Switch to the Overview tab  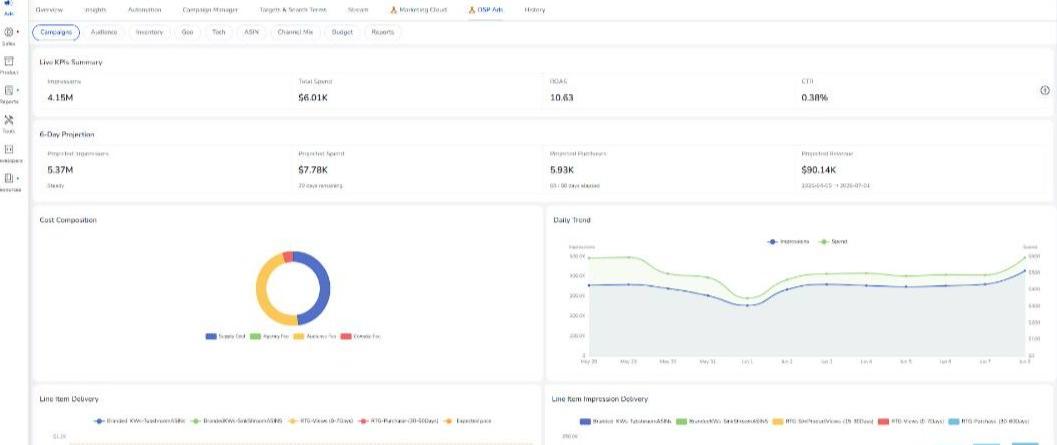[x=49, y=10]
